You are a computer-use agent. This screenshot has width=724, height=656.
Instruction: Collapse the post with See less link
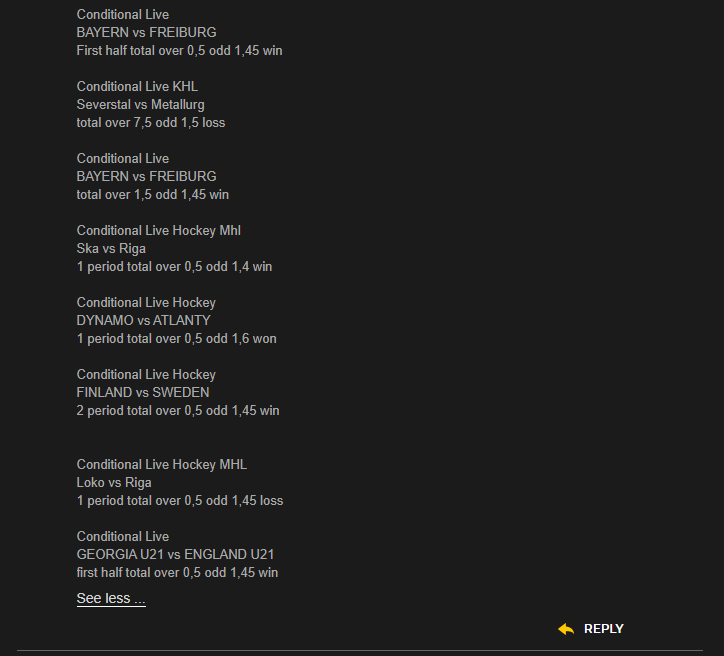point(111,598)
